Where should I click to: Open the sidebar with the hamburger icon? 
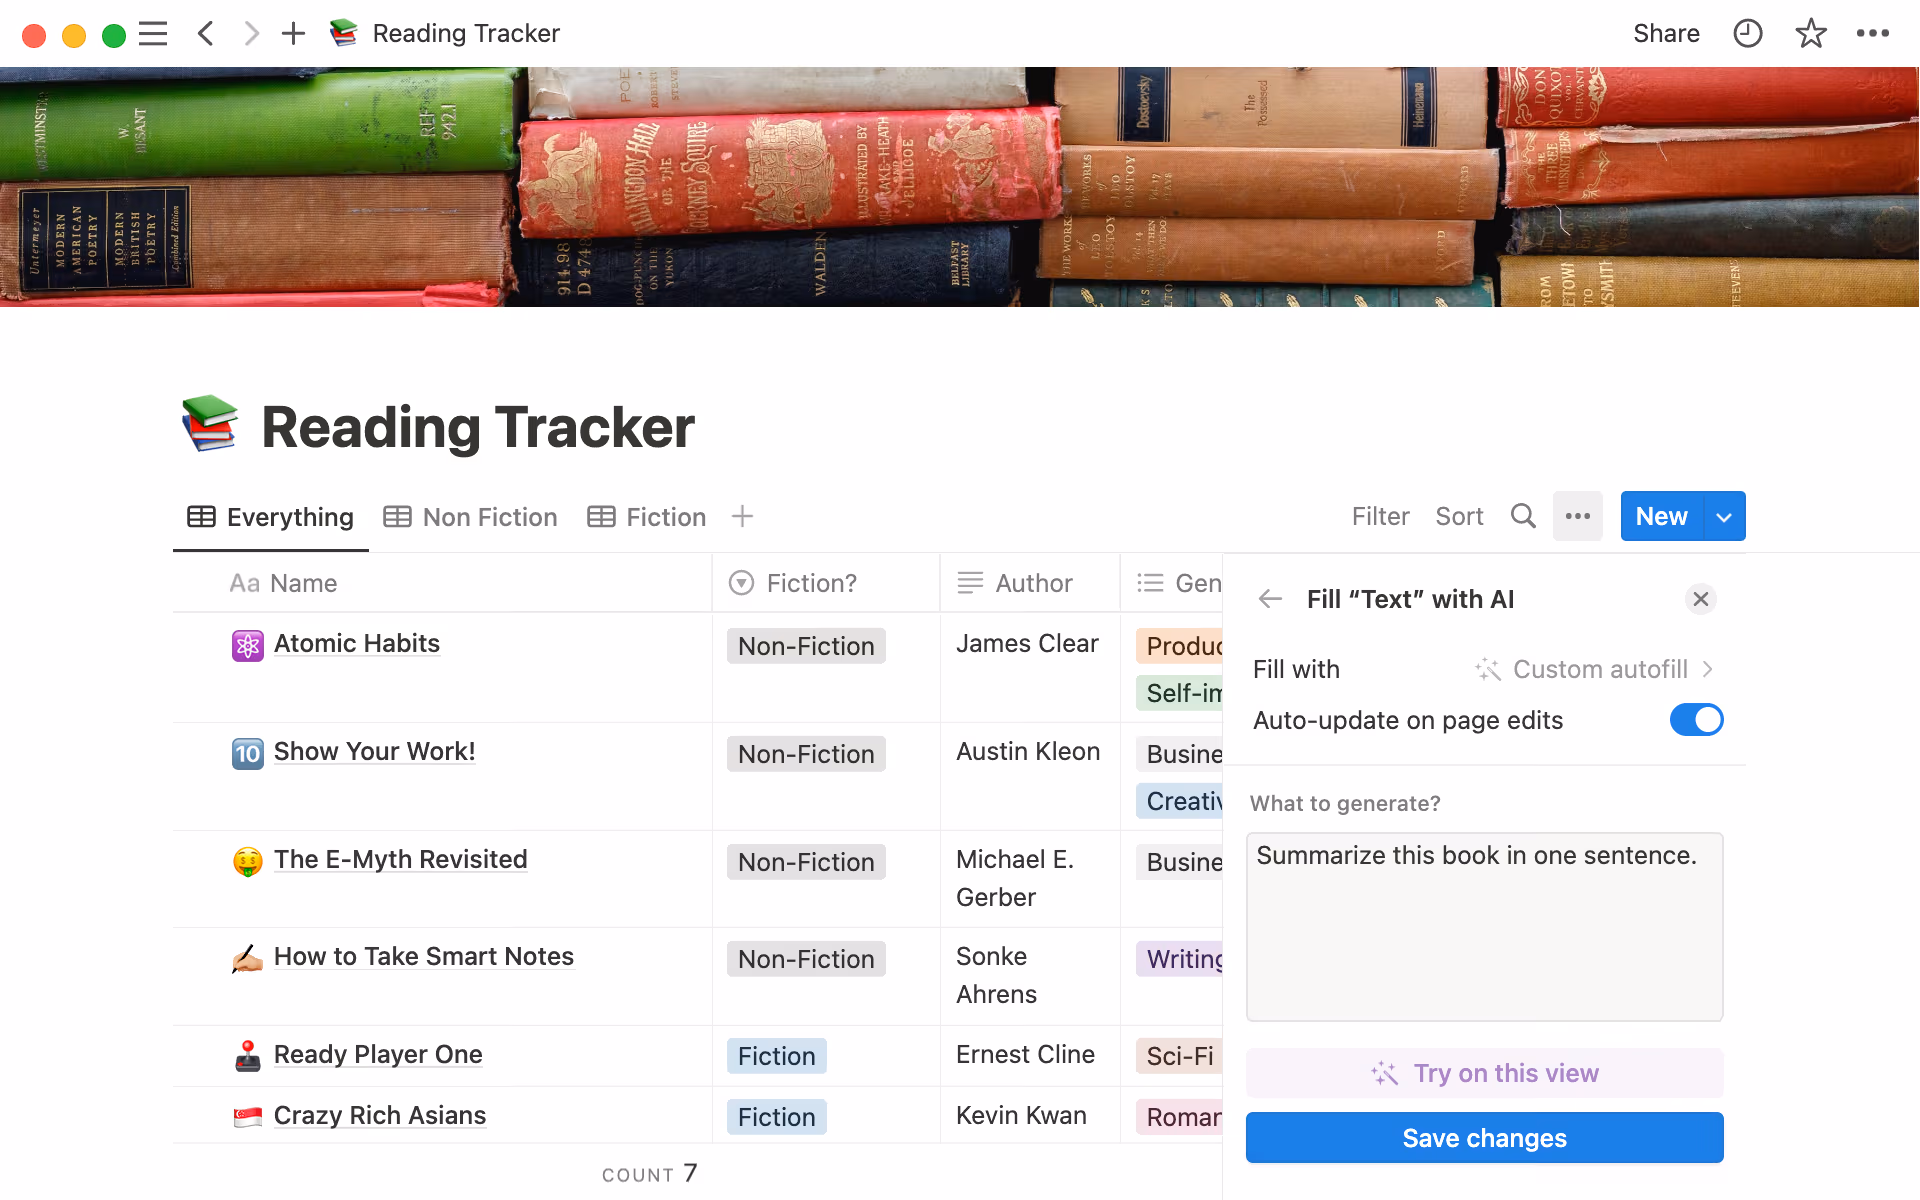coord(153,33)
